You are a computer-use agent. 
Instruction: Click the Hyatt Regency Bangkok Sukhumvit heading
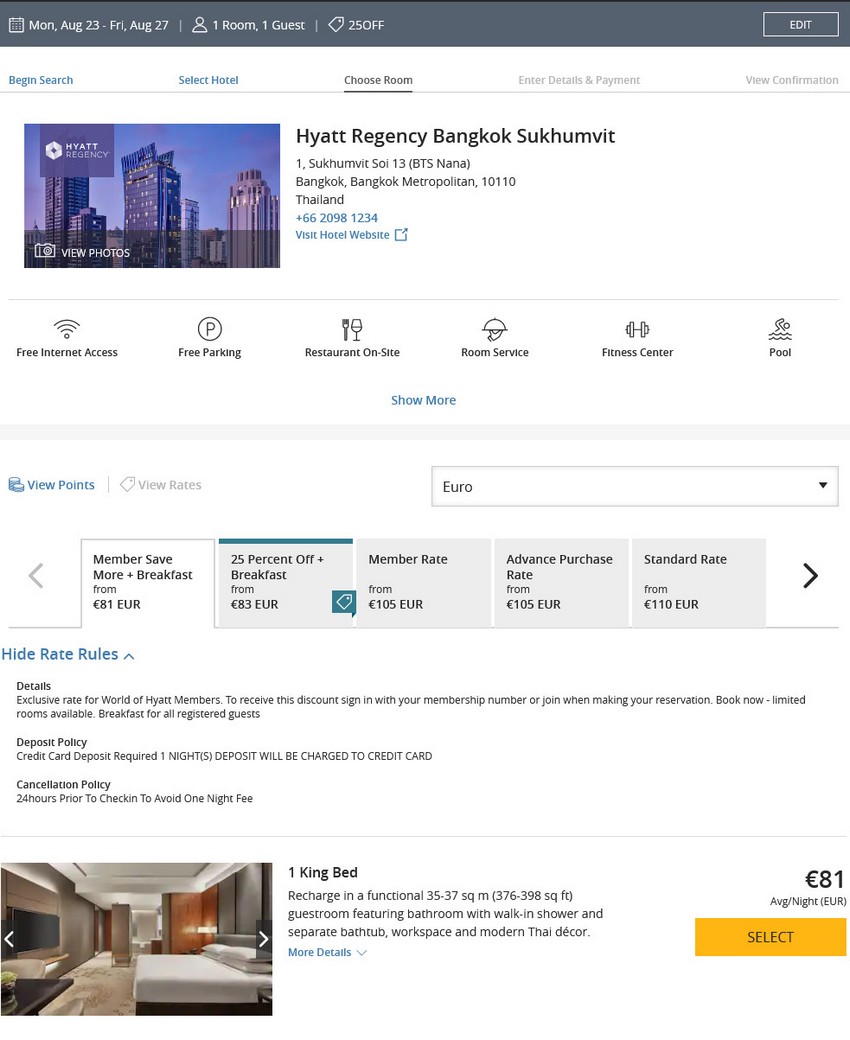point(455,136)
